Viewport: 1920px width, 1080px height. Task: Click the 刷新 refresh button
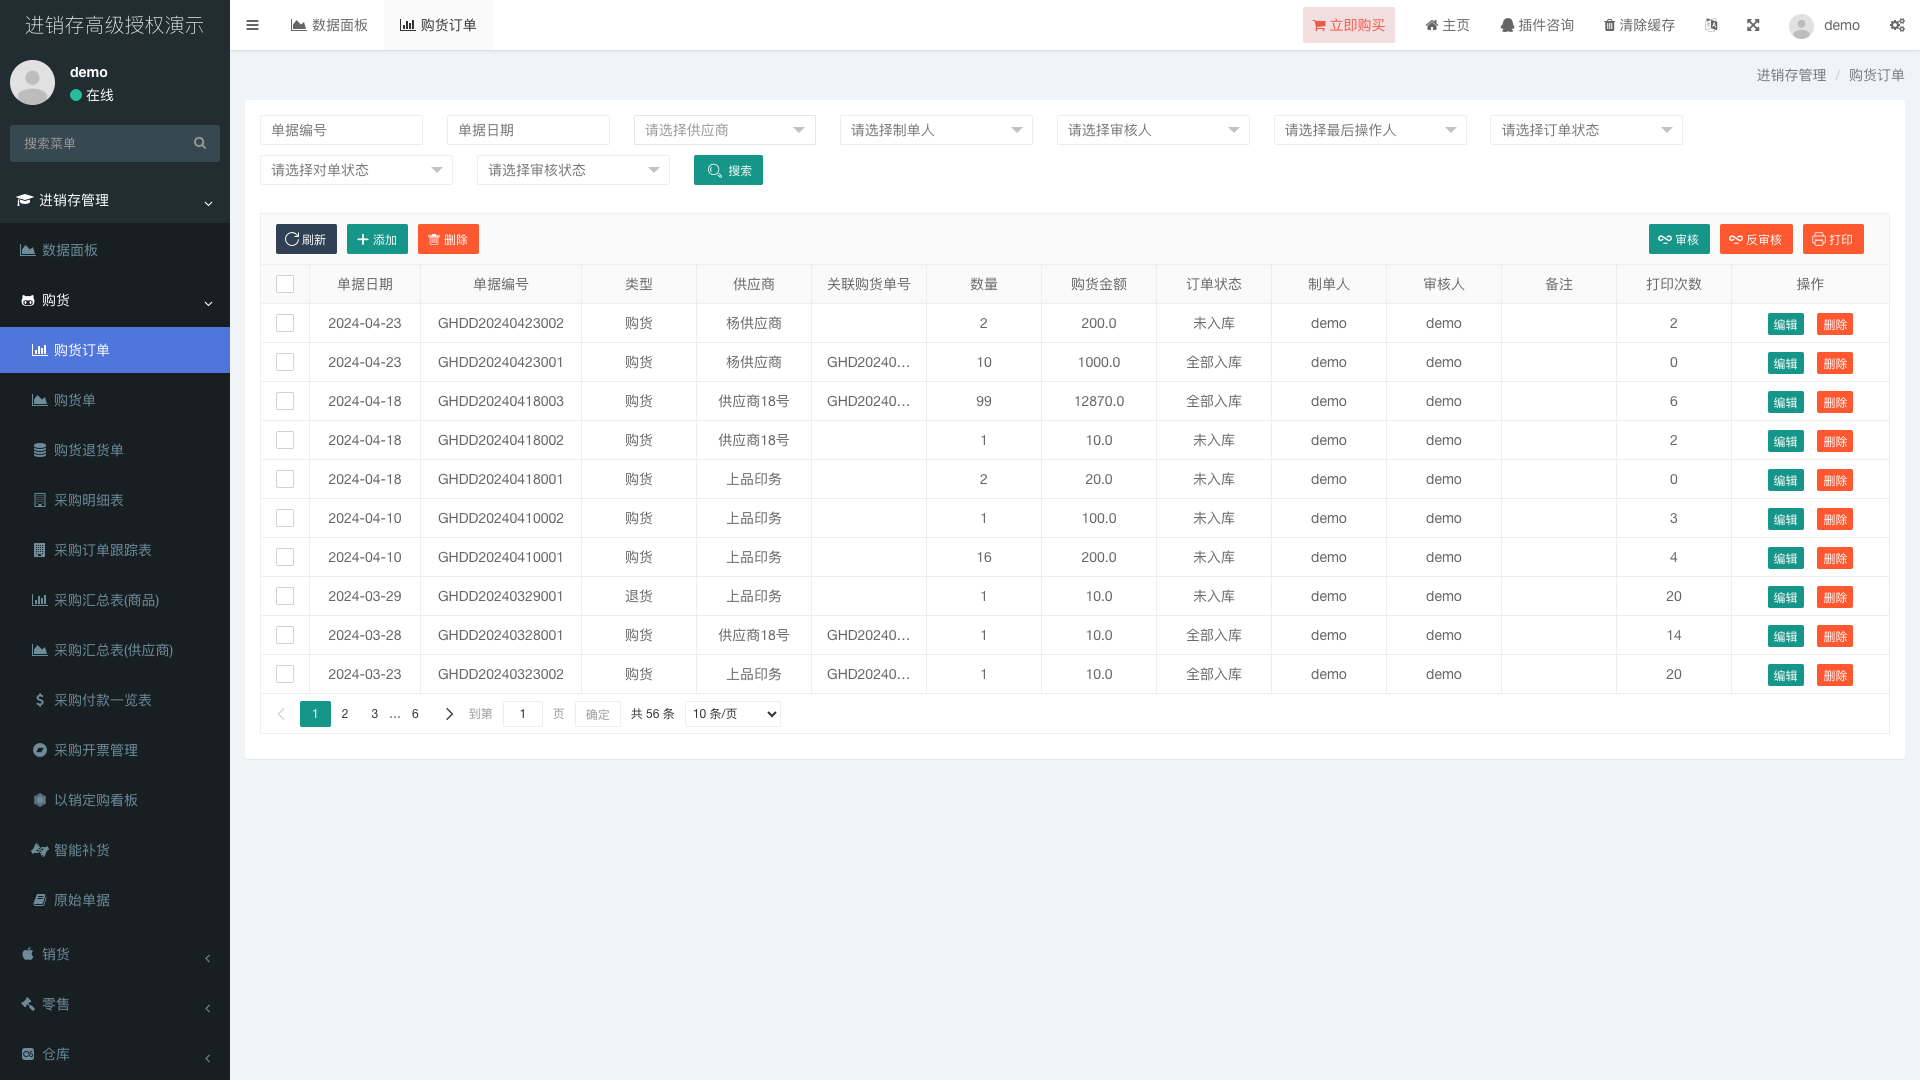[x=306, y=239]
